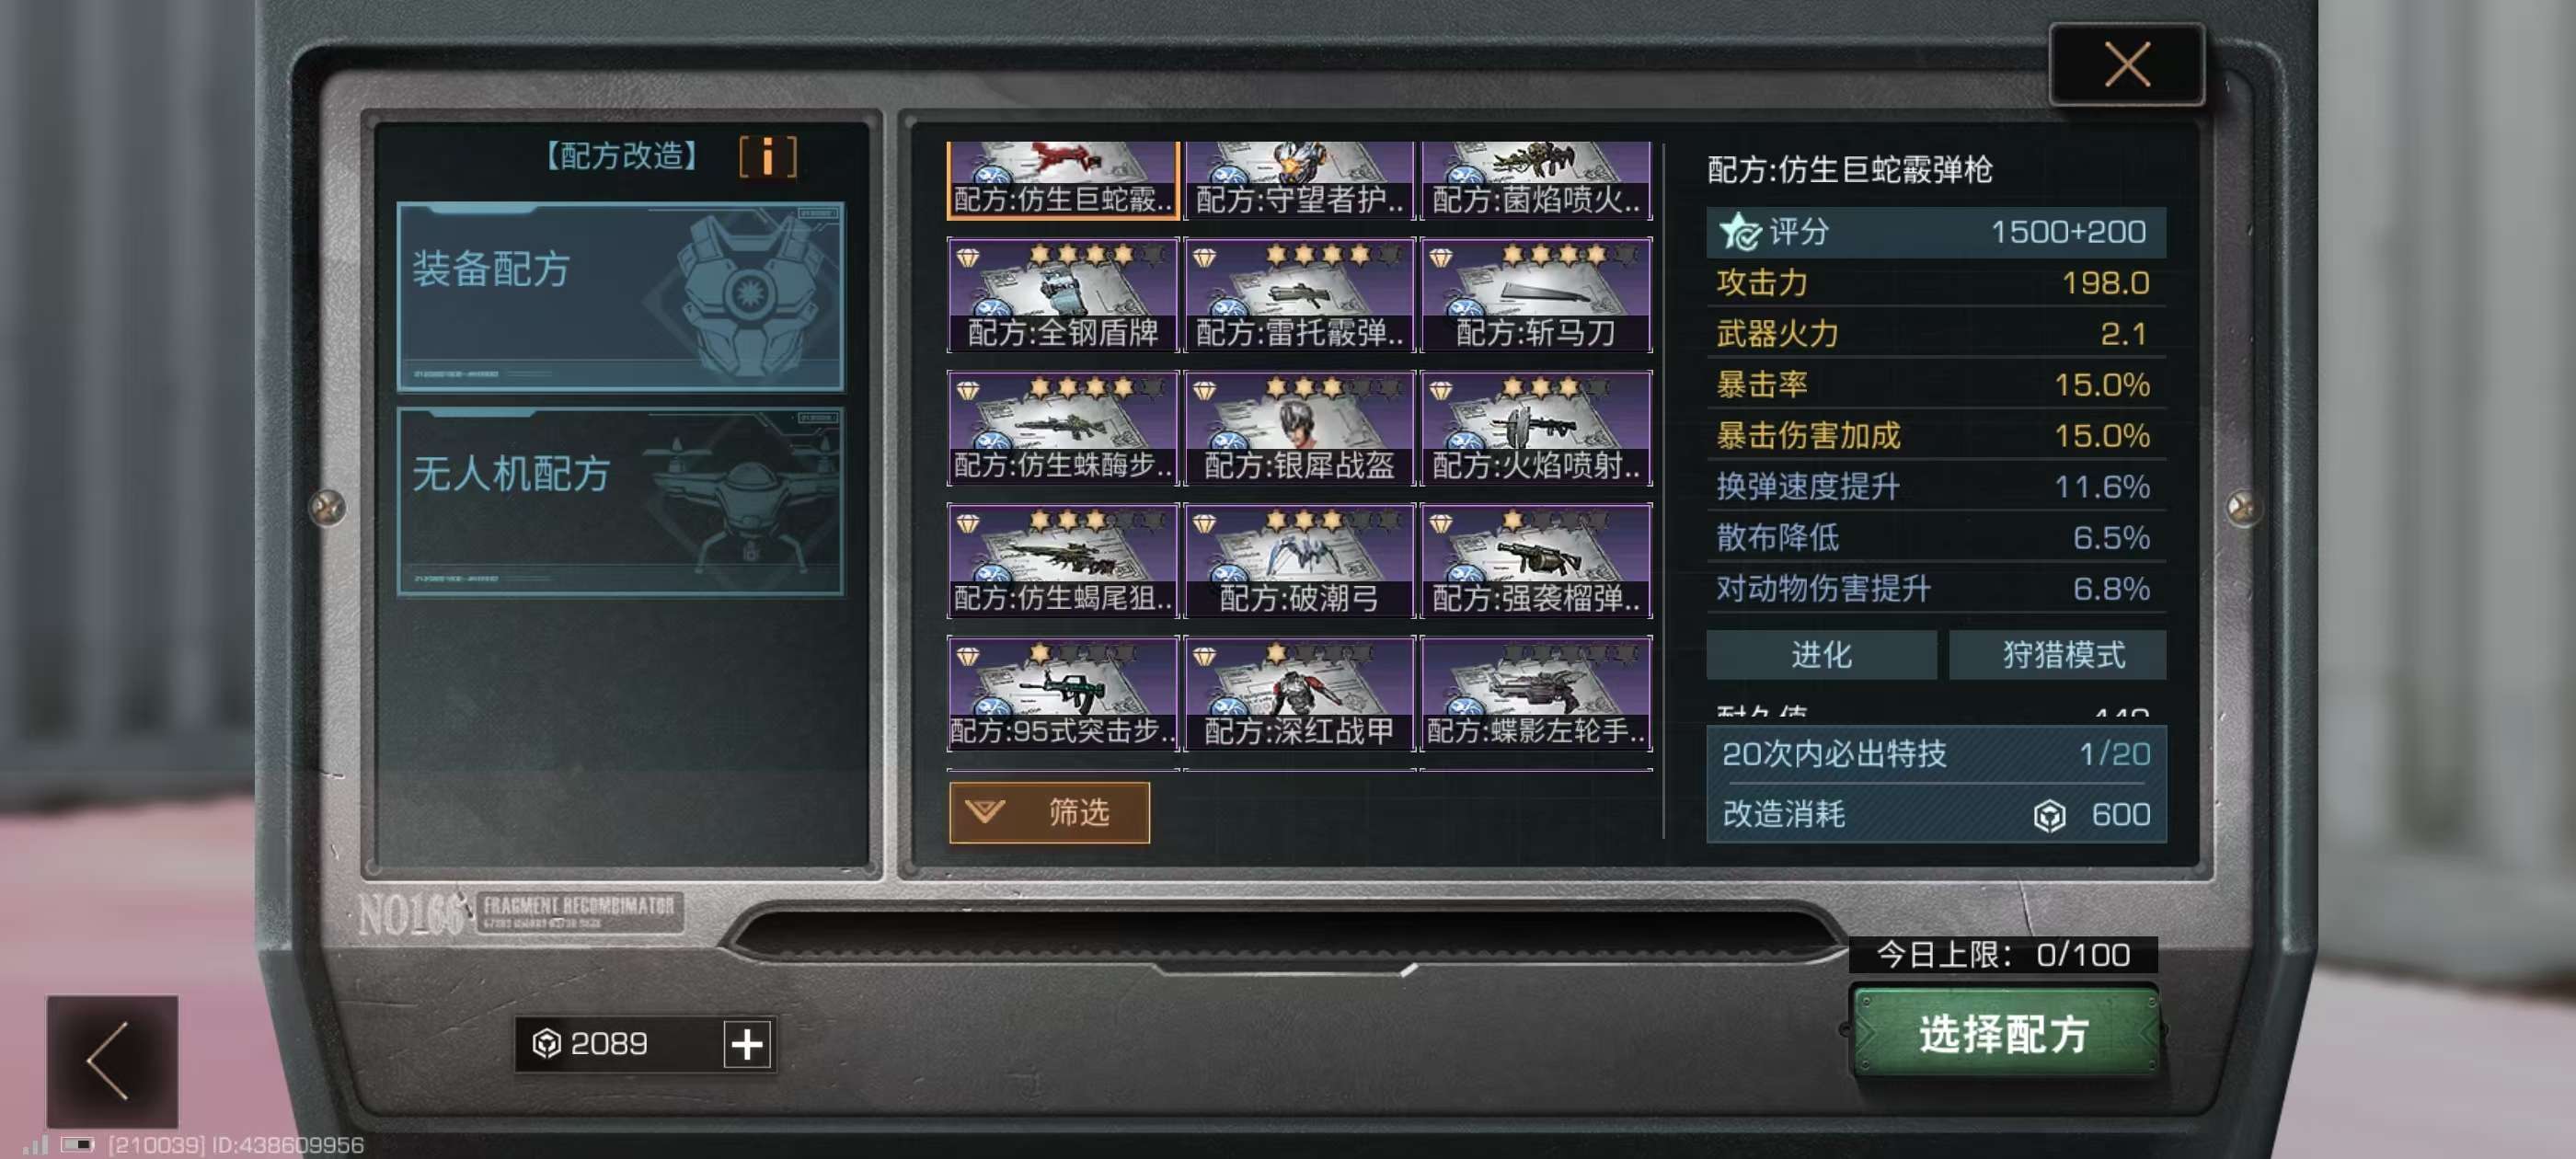This screenshot has width=2576, height=1159.
Task: Pick the 配方:破潮弓 bow recipe
Action: point(1299,561)
